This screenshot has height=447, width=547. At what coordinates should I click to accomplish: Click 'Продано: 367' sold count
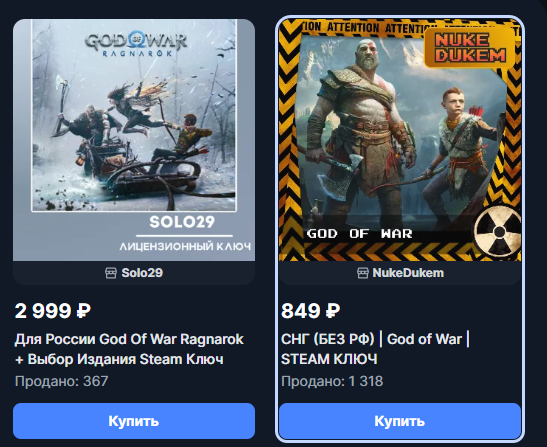(61, 381)
